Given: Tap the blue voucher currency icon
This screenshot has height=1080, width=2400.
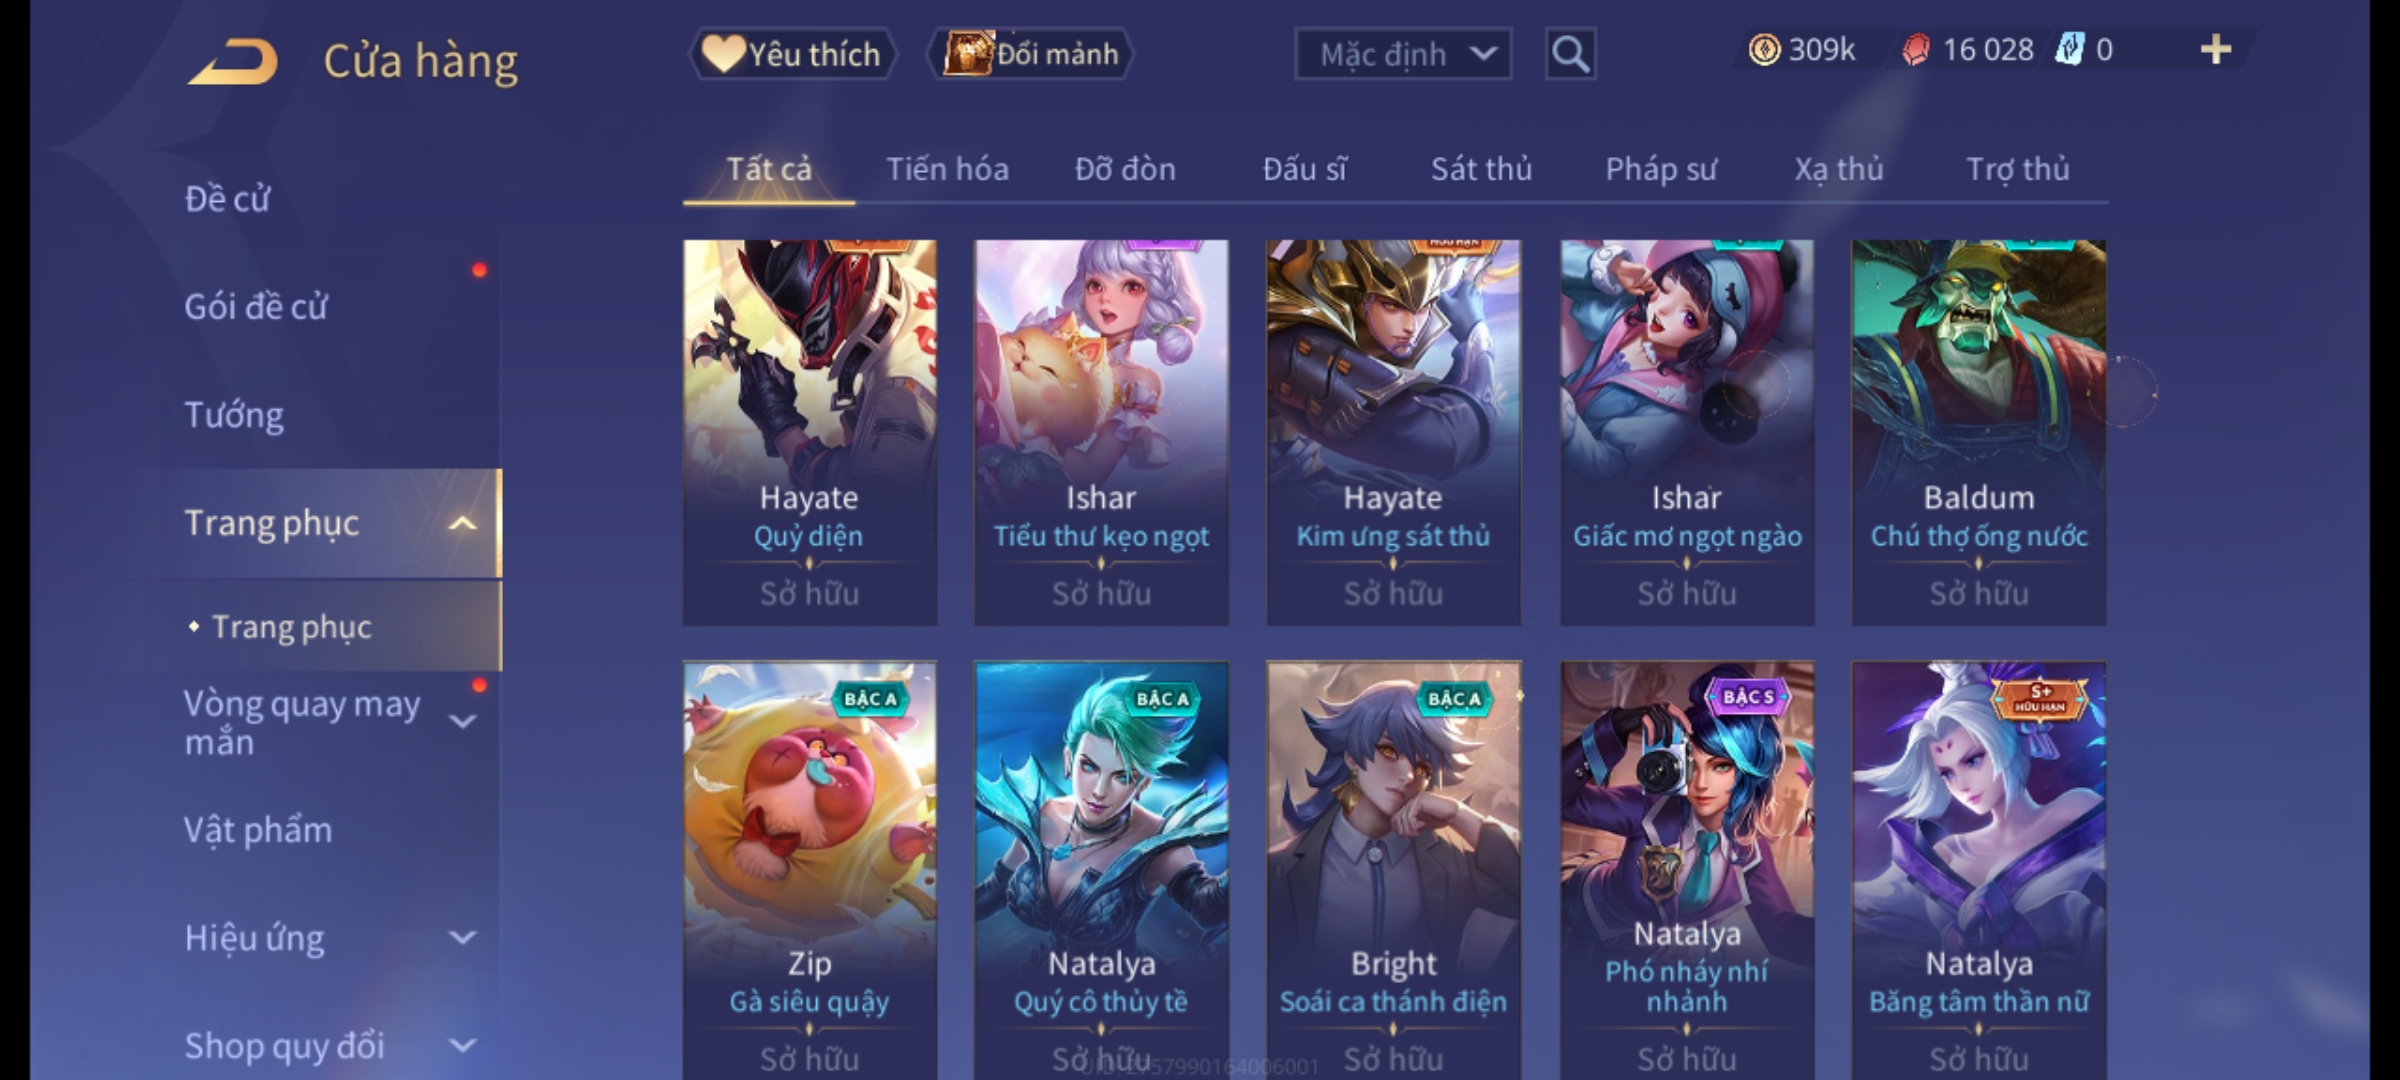Looking at the screenshot, I should (2069, 50).
